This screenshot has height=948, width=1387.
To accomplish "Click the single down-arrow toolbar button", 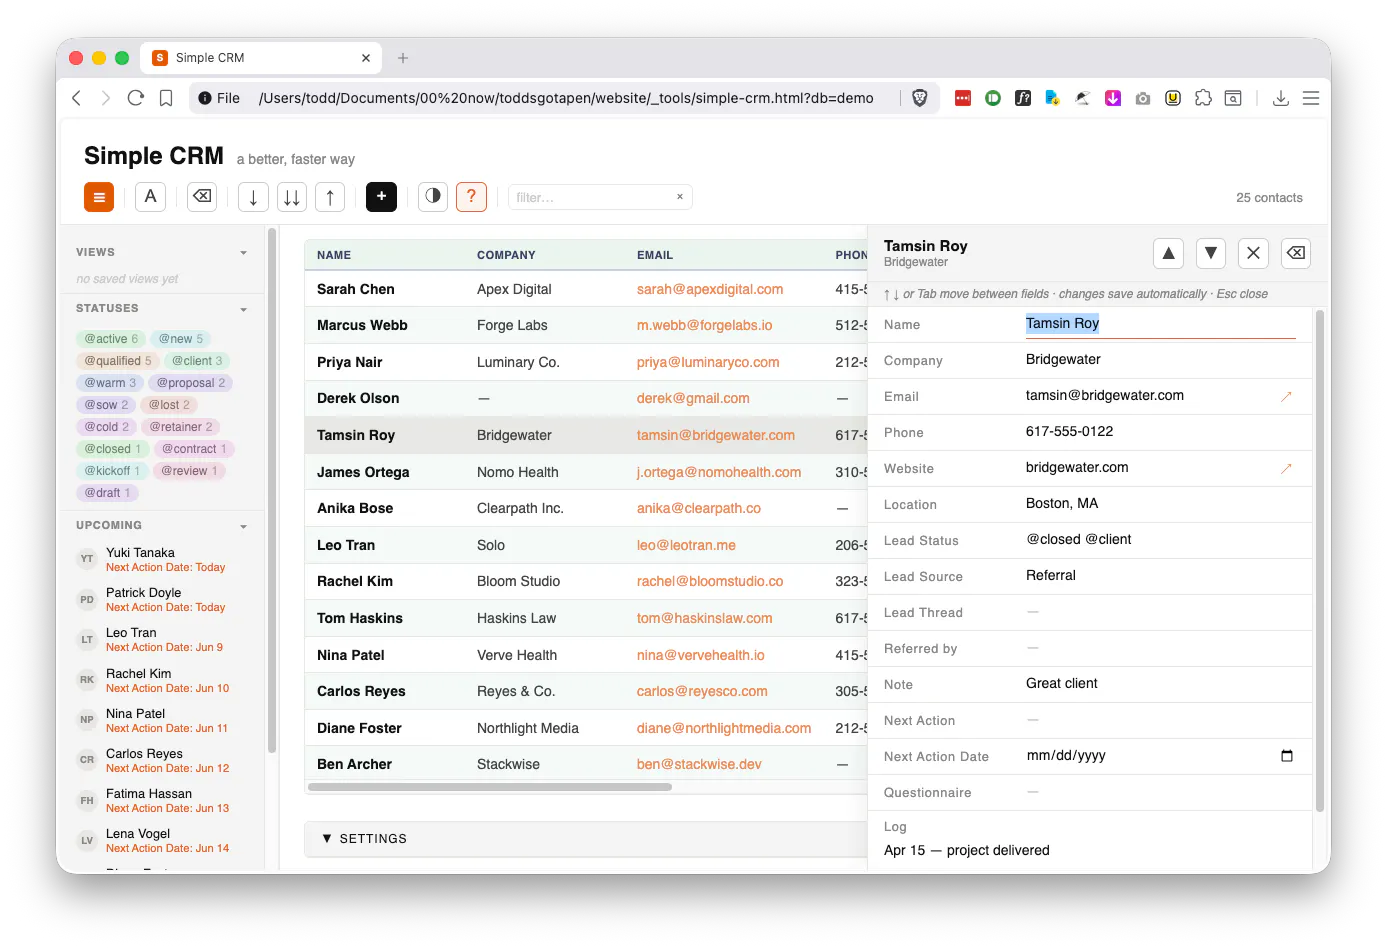I will 253,197.
